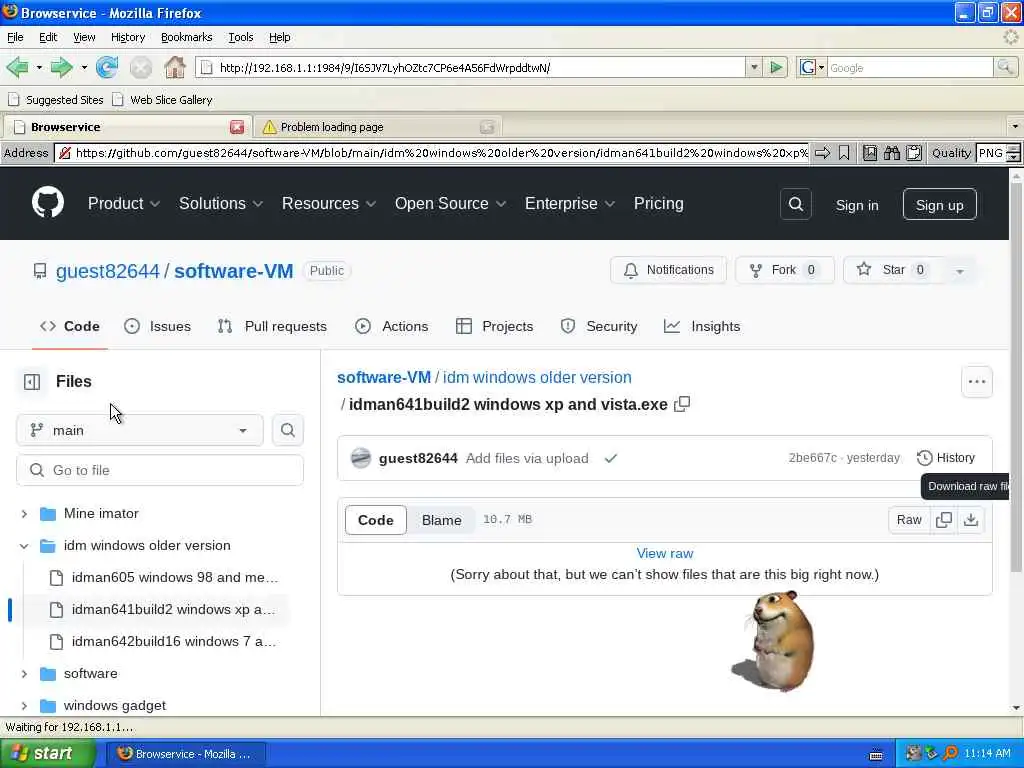Open the Open Source navigation dropdown
1024x768 pixels.
point(450,204)
